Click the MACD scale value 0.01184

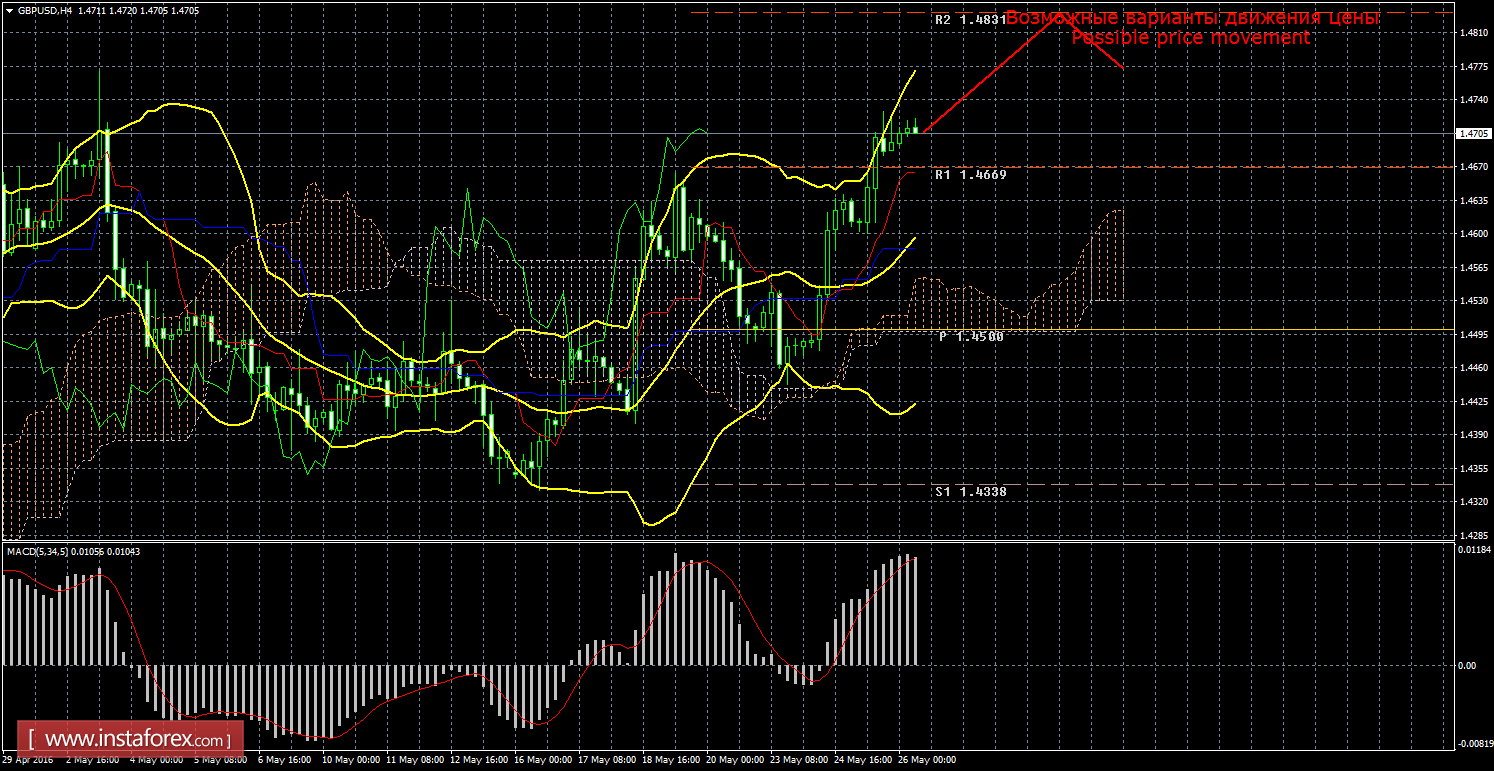pos(1474,550)
